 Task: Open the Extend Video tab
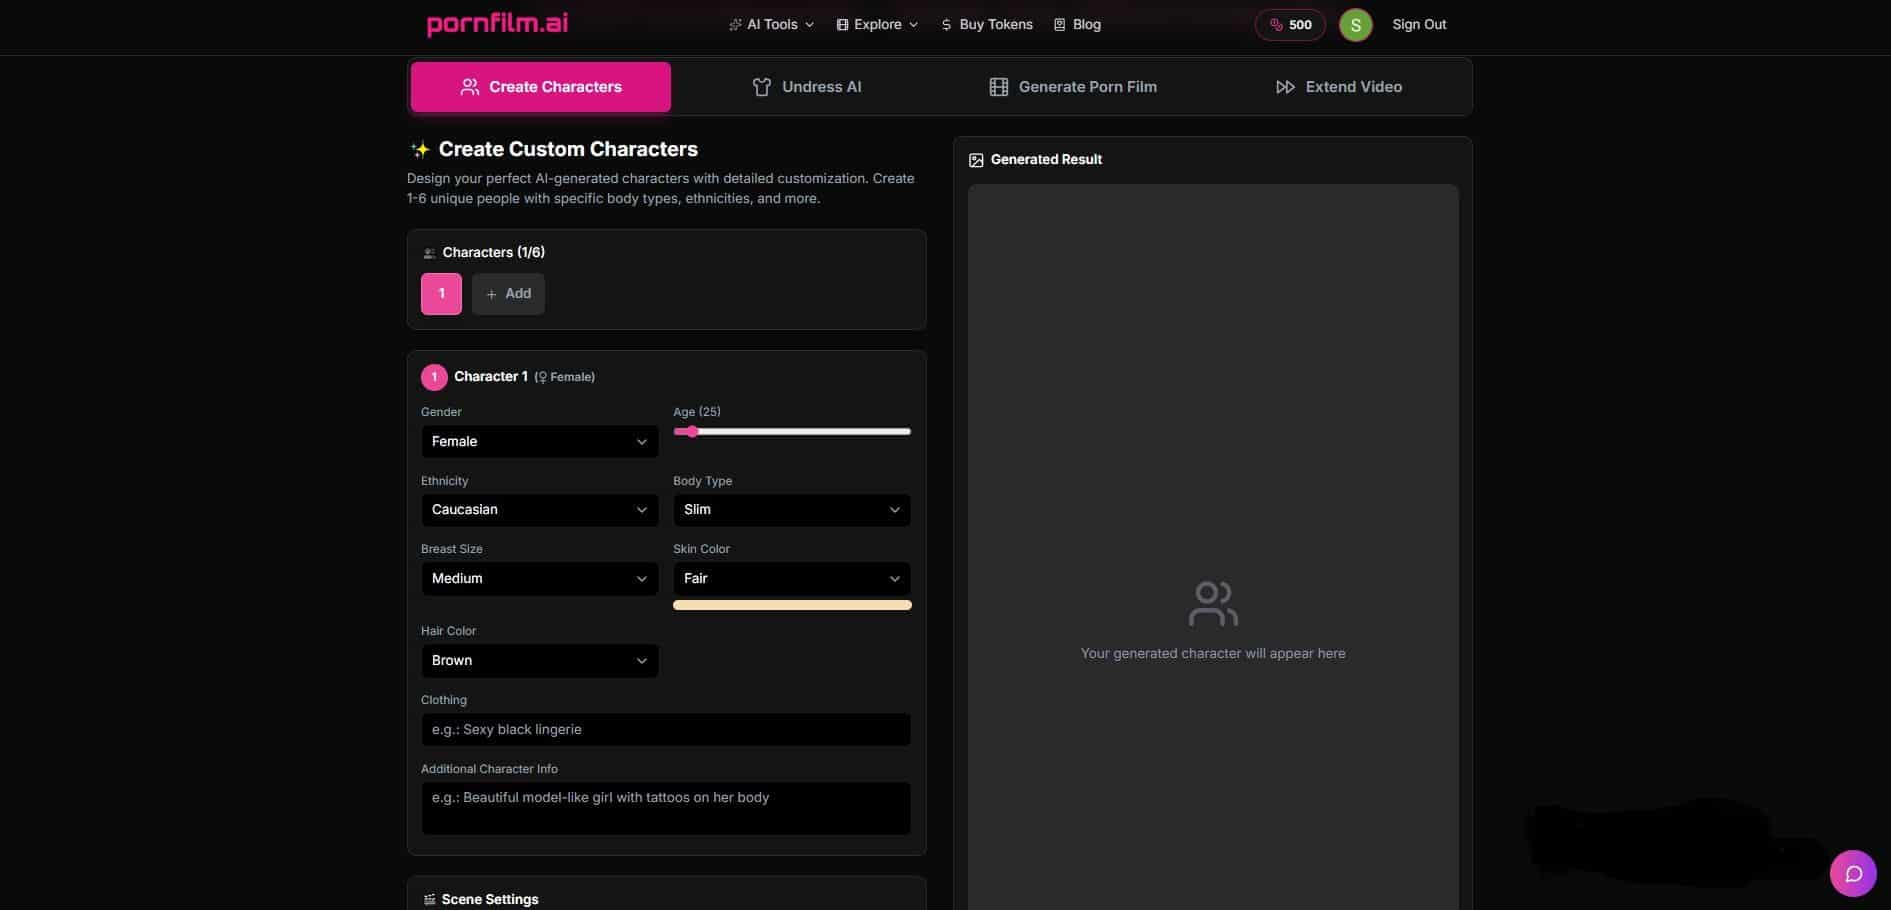click(x=1338, y=87)
